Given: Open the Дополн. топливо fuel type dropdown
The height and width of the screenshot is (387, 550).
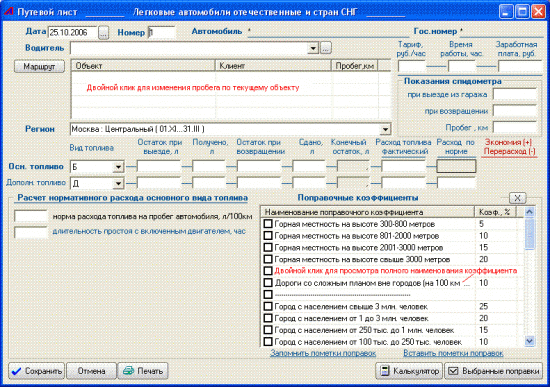Looking at the screenshot, I should click(118, 183).
